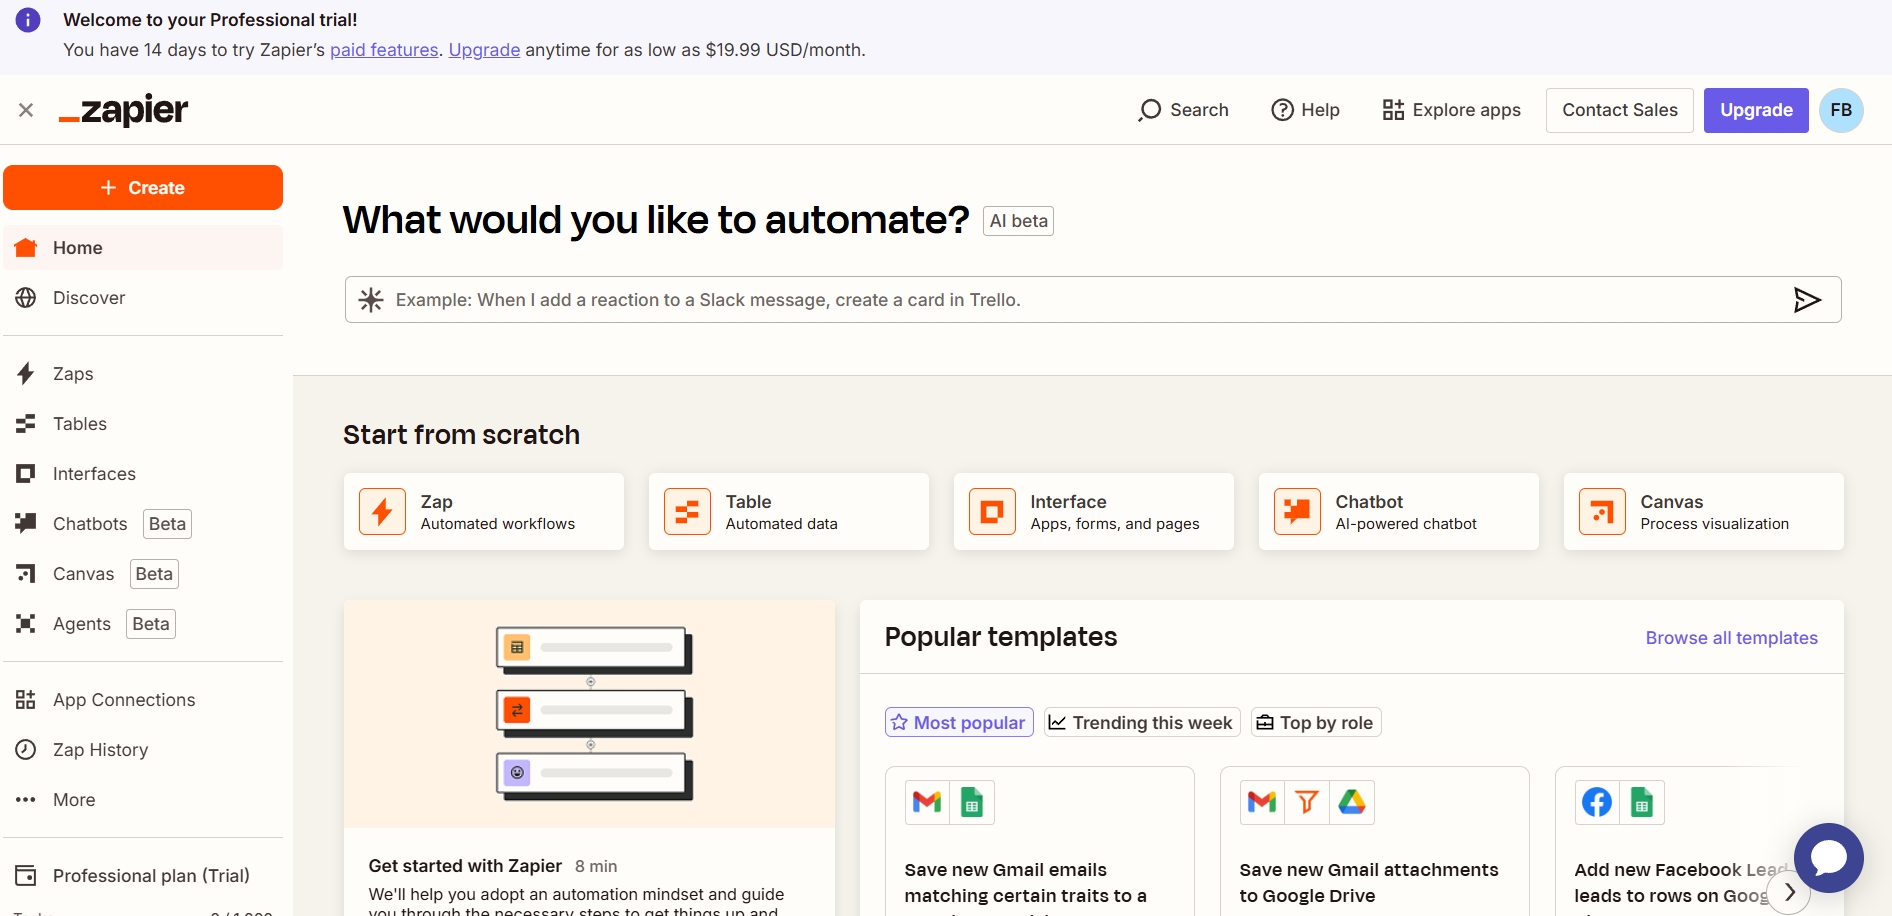Open Tables in the sidebar
Viewport: 1892px width, 916px height.
coord(143,424)
